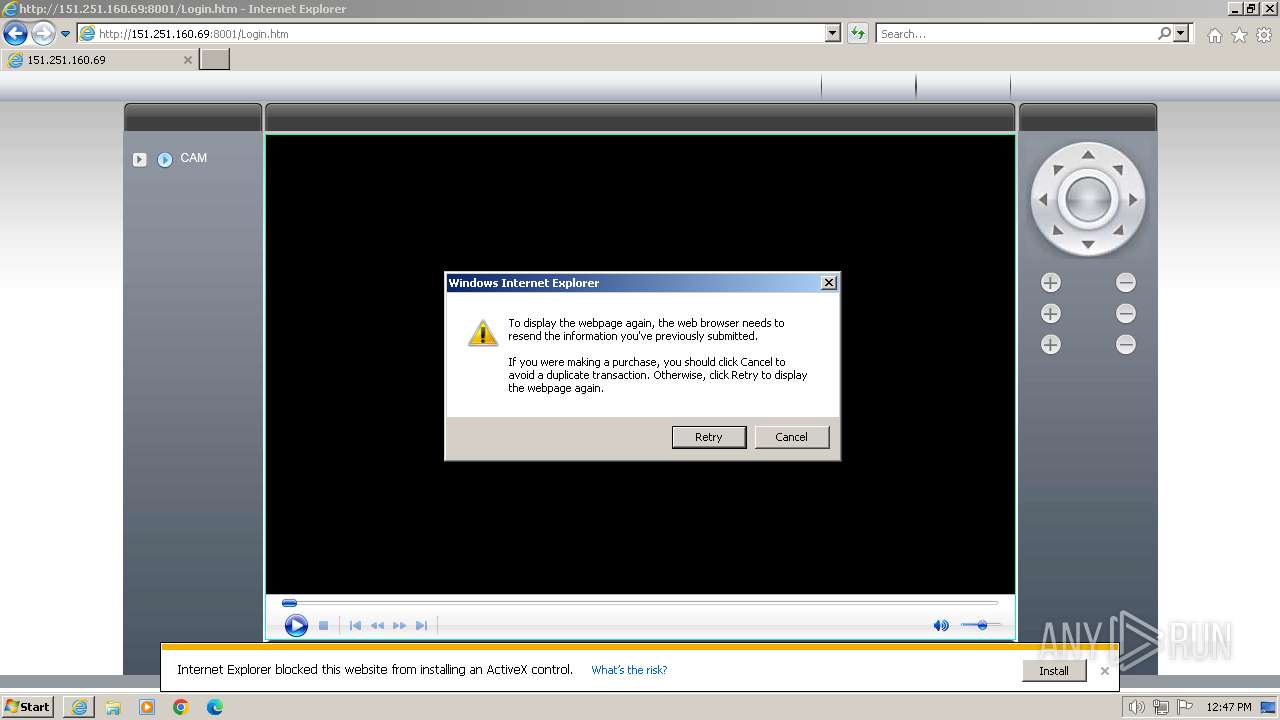Install the blocked ActiveX control

(x=1054, y=671)
